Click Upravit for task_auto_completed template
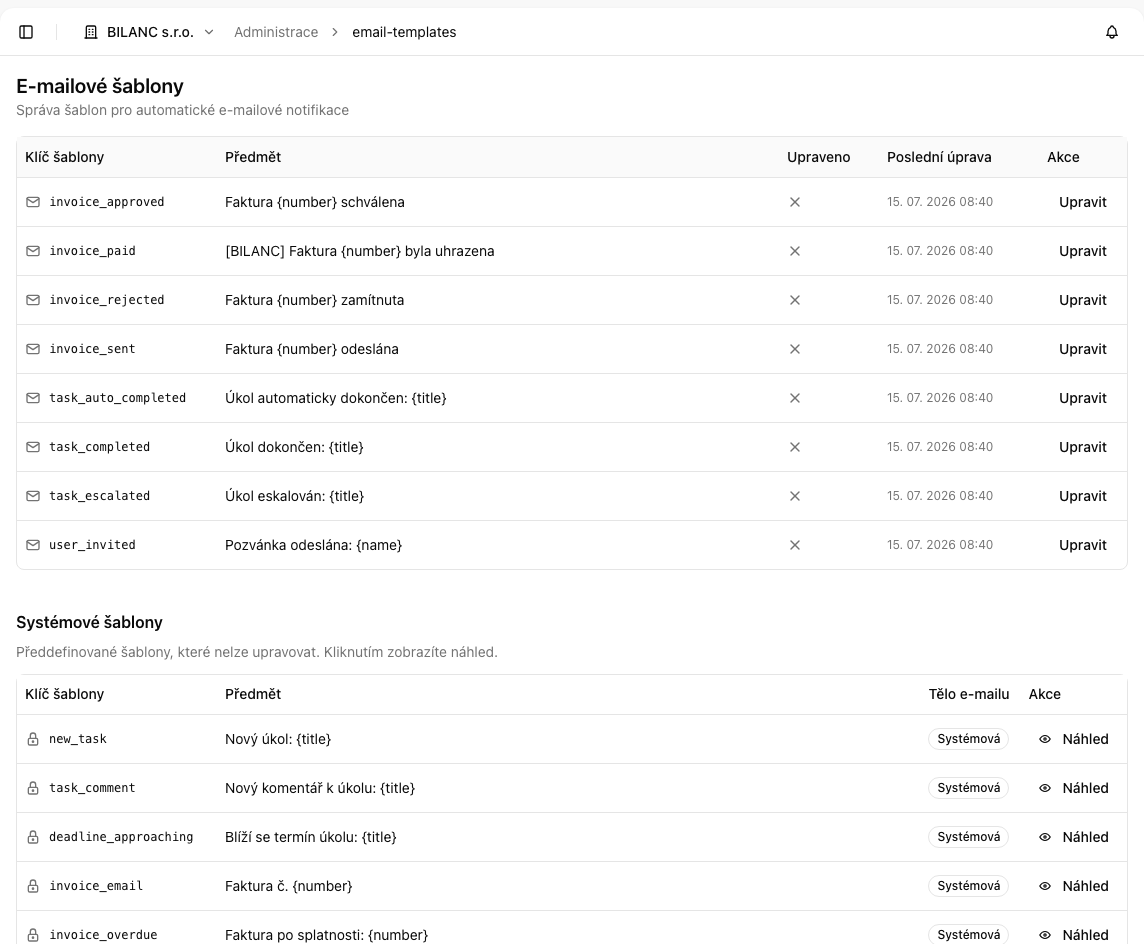1144x944 pixels. (1083, 398)
